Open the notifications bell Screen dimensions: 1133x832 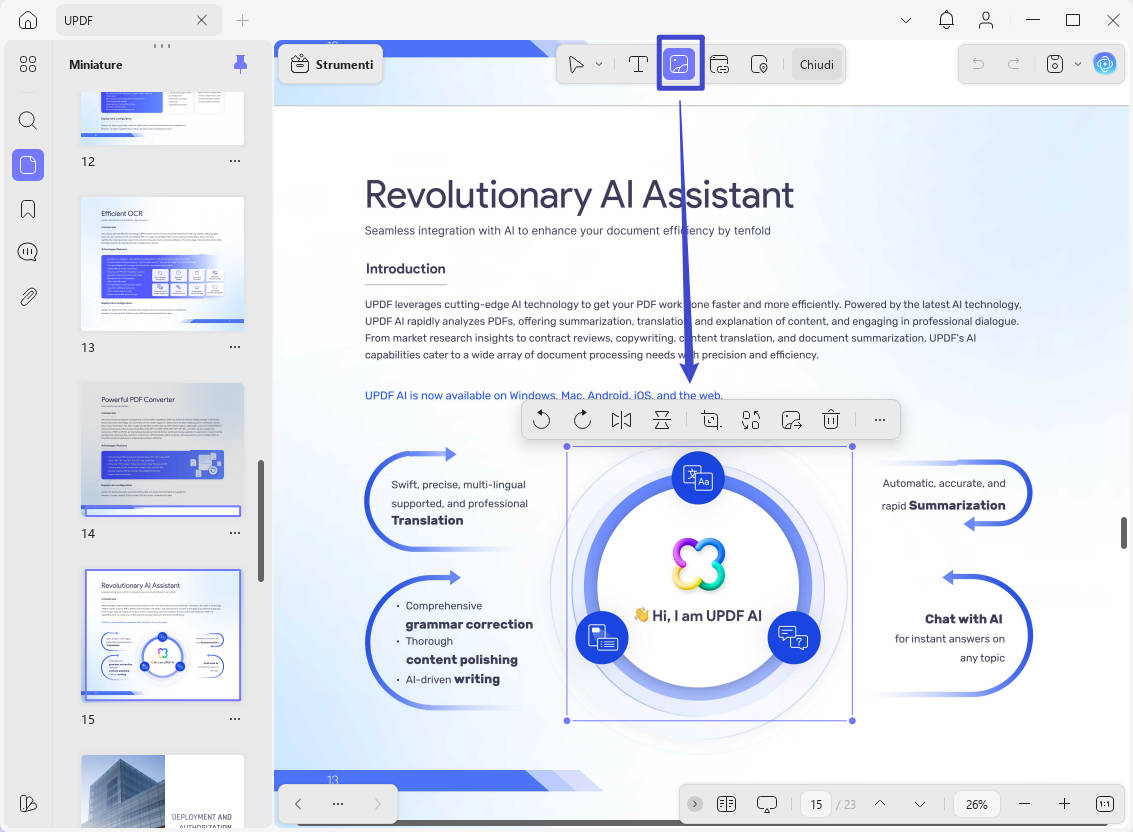tap(946, 20)
